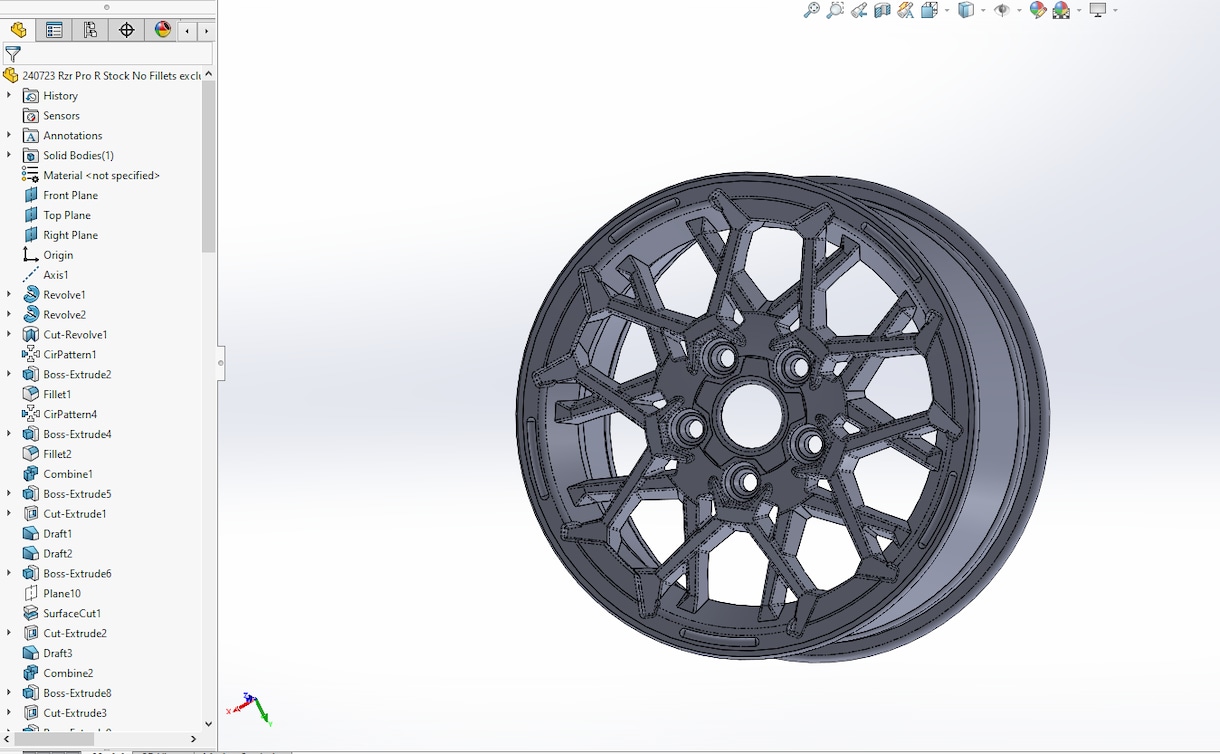The image size is (1220, 754).
Task: Expand the Annotations folder
Action: click(x=9, y=135)
